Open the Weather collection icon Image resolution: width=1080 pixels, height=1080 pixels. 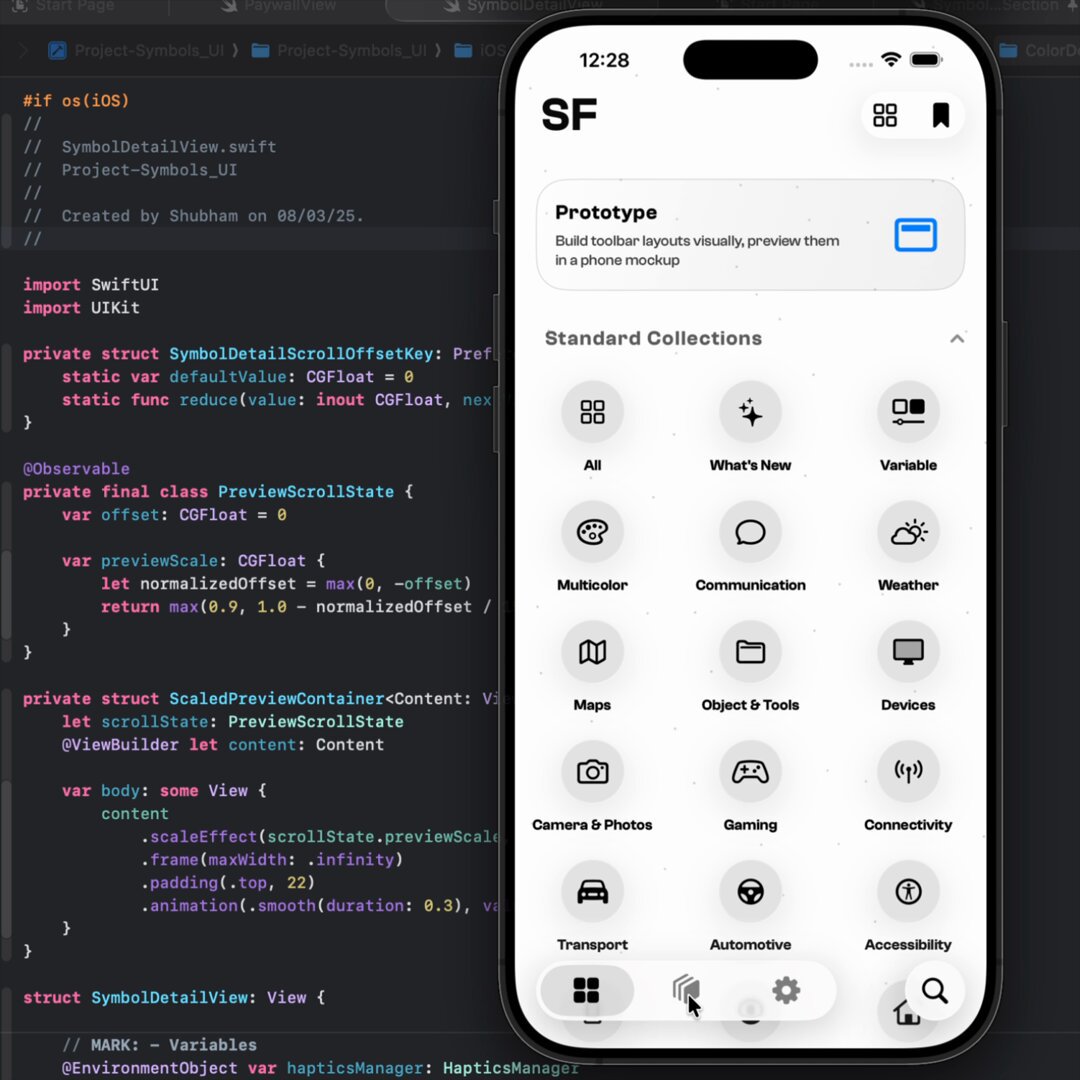pos(908,532)
